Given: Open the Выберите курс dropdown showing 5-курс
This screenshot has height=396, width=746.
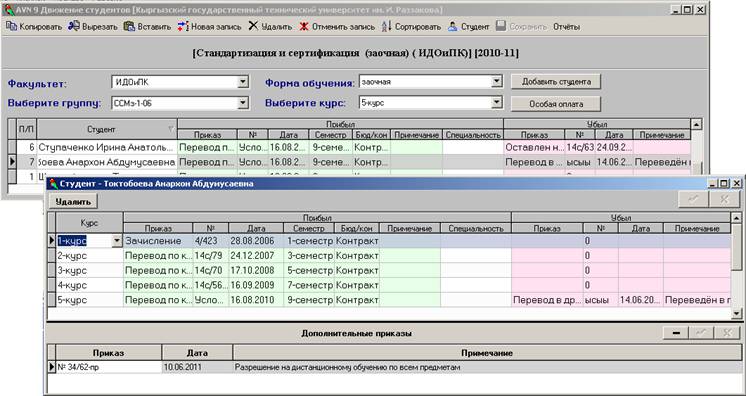Looking at the screenshot, I should click(x=497, y=102).
